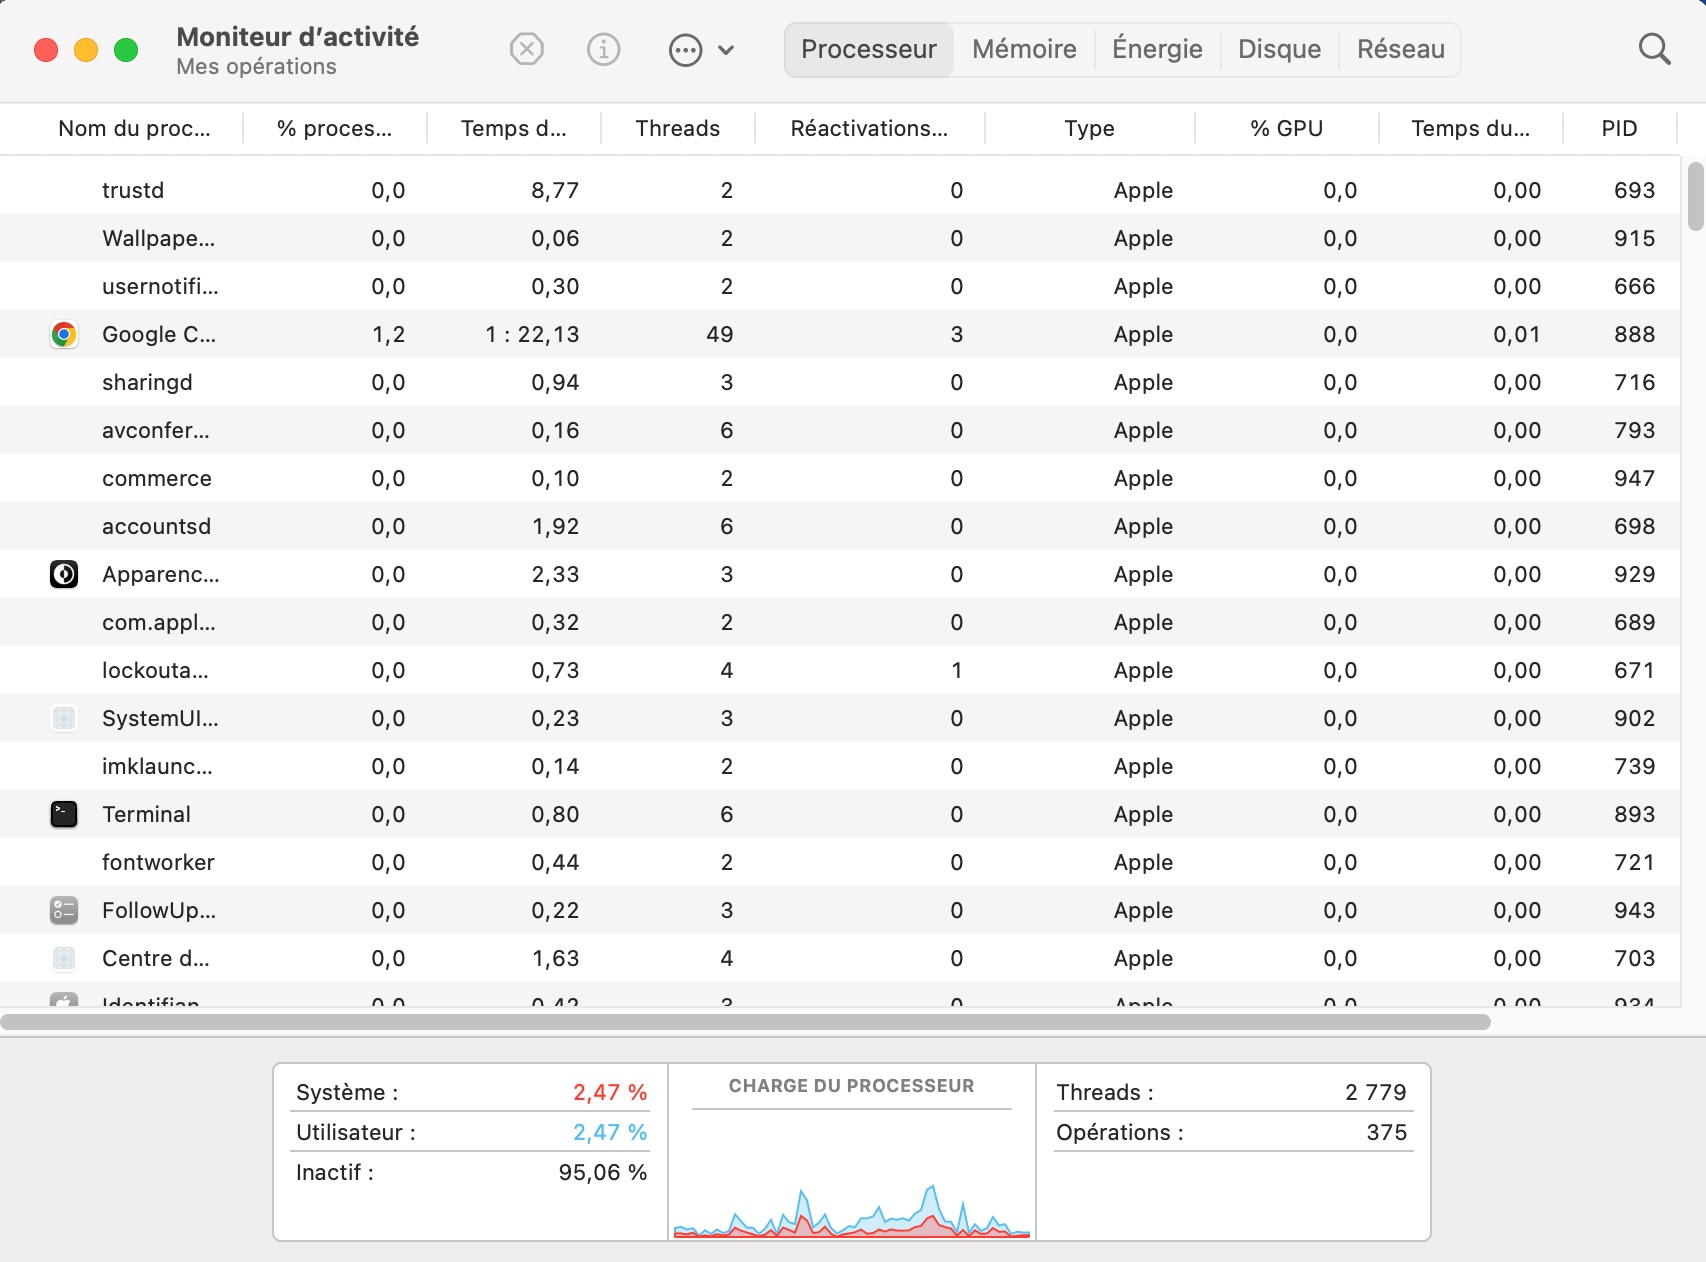The height and width of the screenshot is (1262, 1706).
Task: Switch to the Réseau tab
Action: pyautogui.click(x=1400, y=49)
